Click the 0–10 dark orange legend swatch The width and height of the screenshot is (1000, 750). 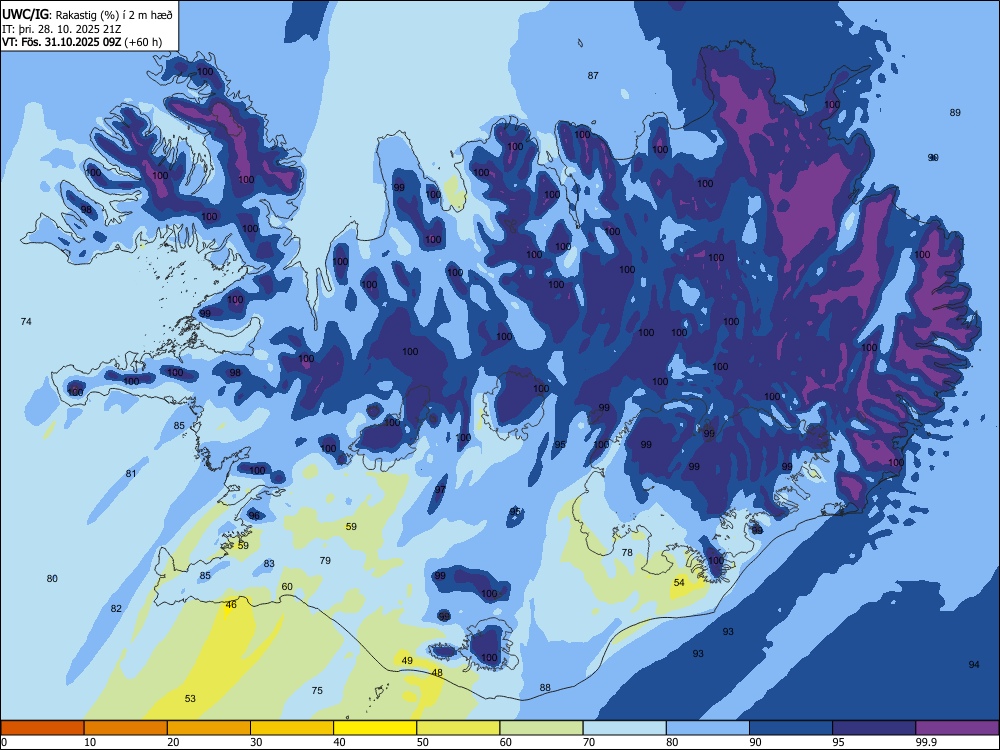(x=42, y=728)
